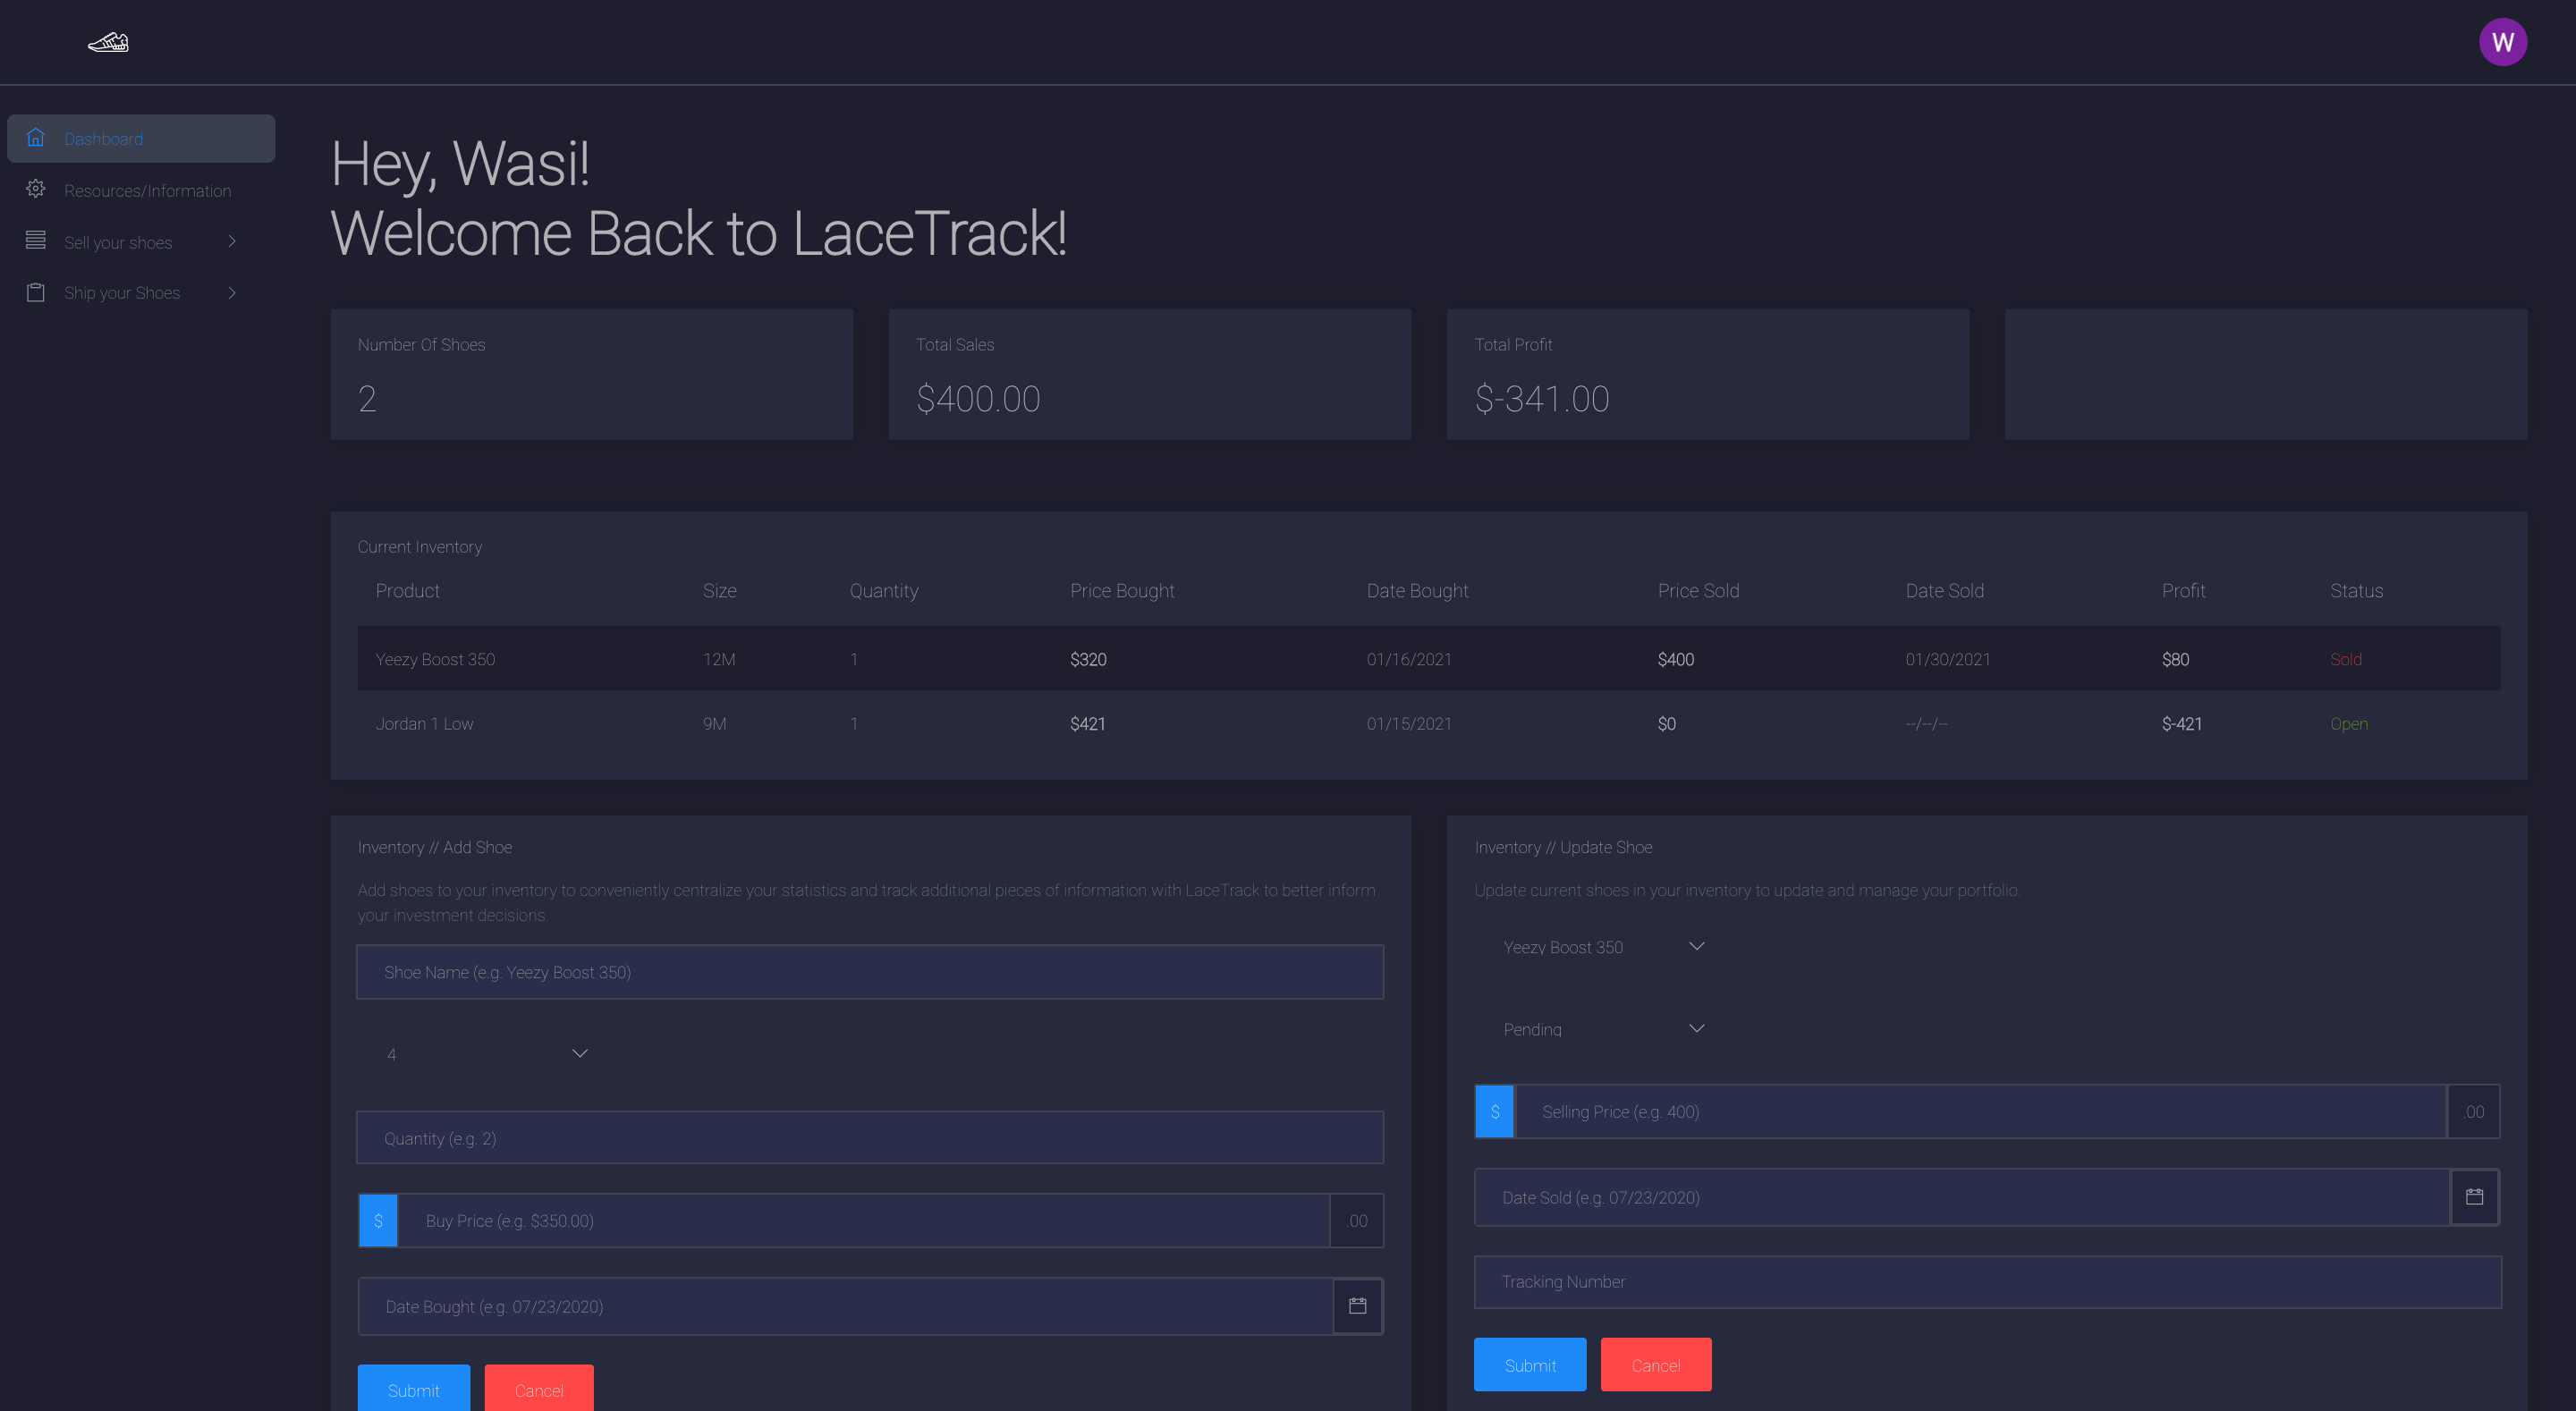Click the Sell your shoes list icon
Screen dimensions: 2576x1411
click(x=36, y=241)
